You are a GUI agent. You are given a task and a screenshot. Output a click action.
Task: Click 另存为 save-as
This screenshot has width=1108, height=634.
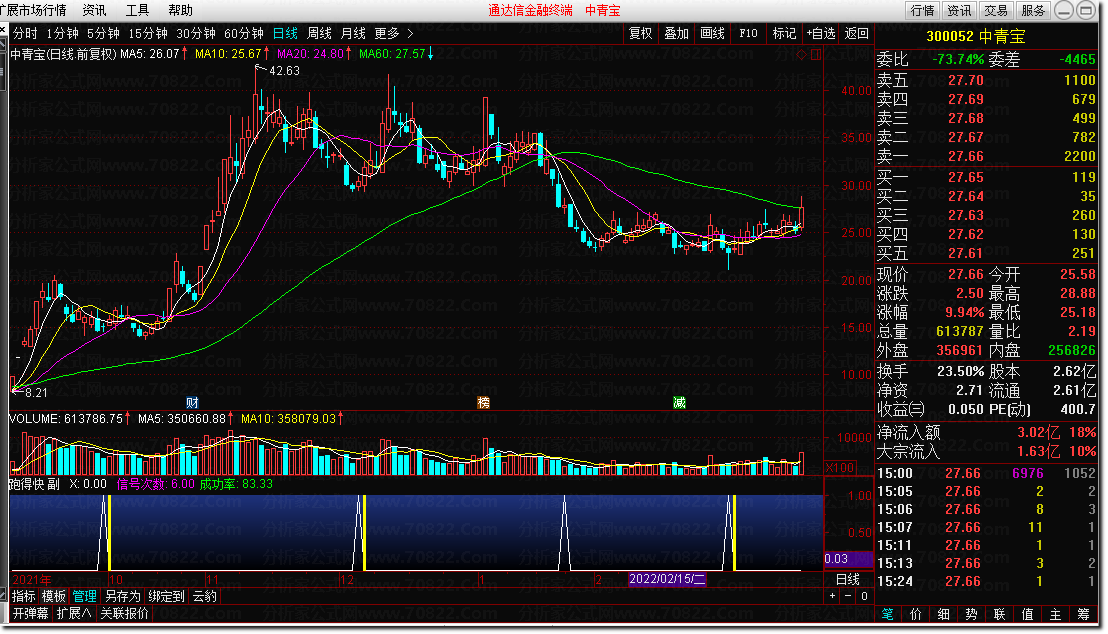click(123, 596)
